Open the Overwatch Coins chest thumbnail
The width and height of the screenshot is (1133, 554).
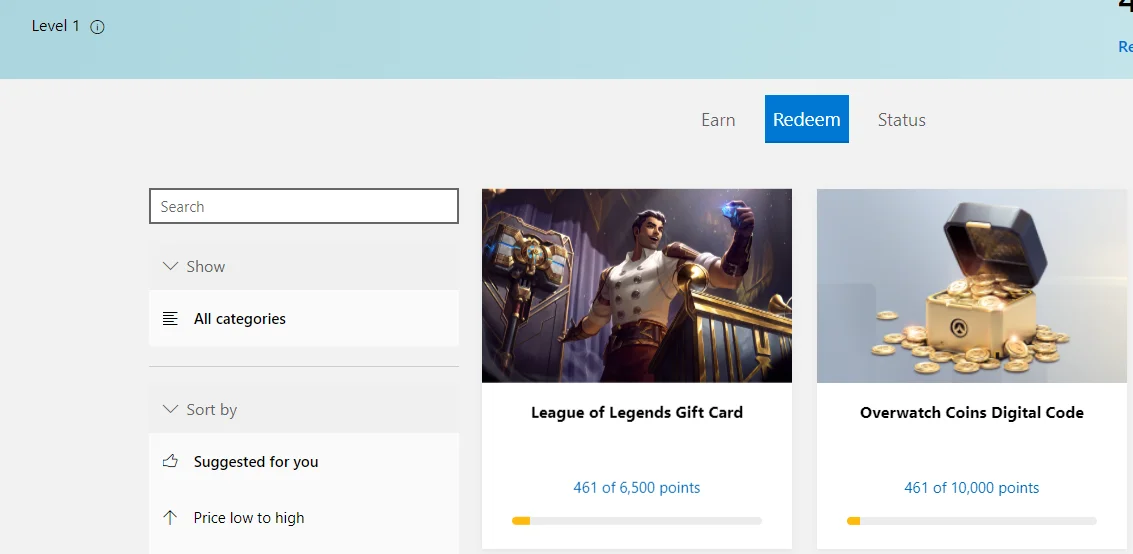point(972,285)
